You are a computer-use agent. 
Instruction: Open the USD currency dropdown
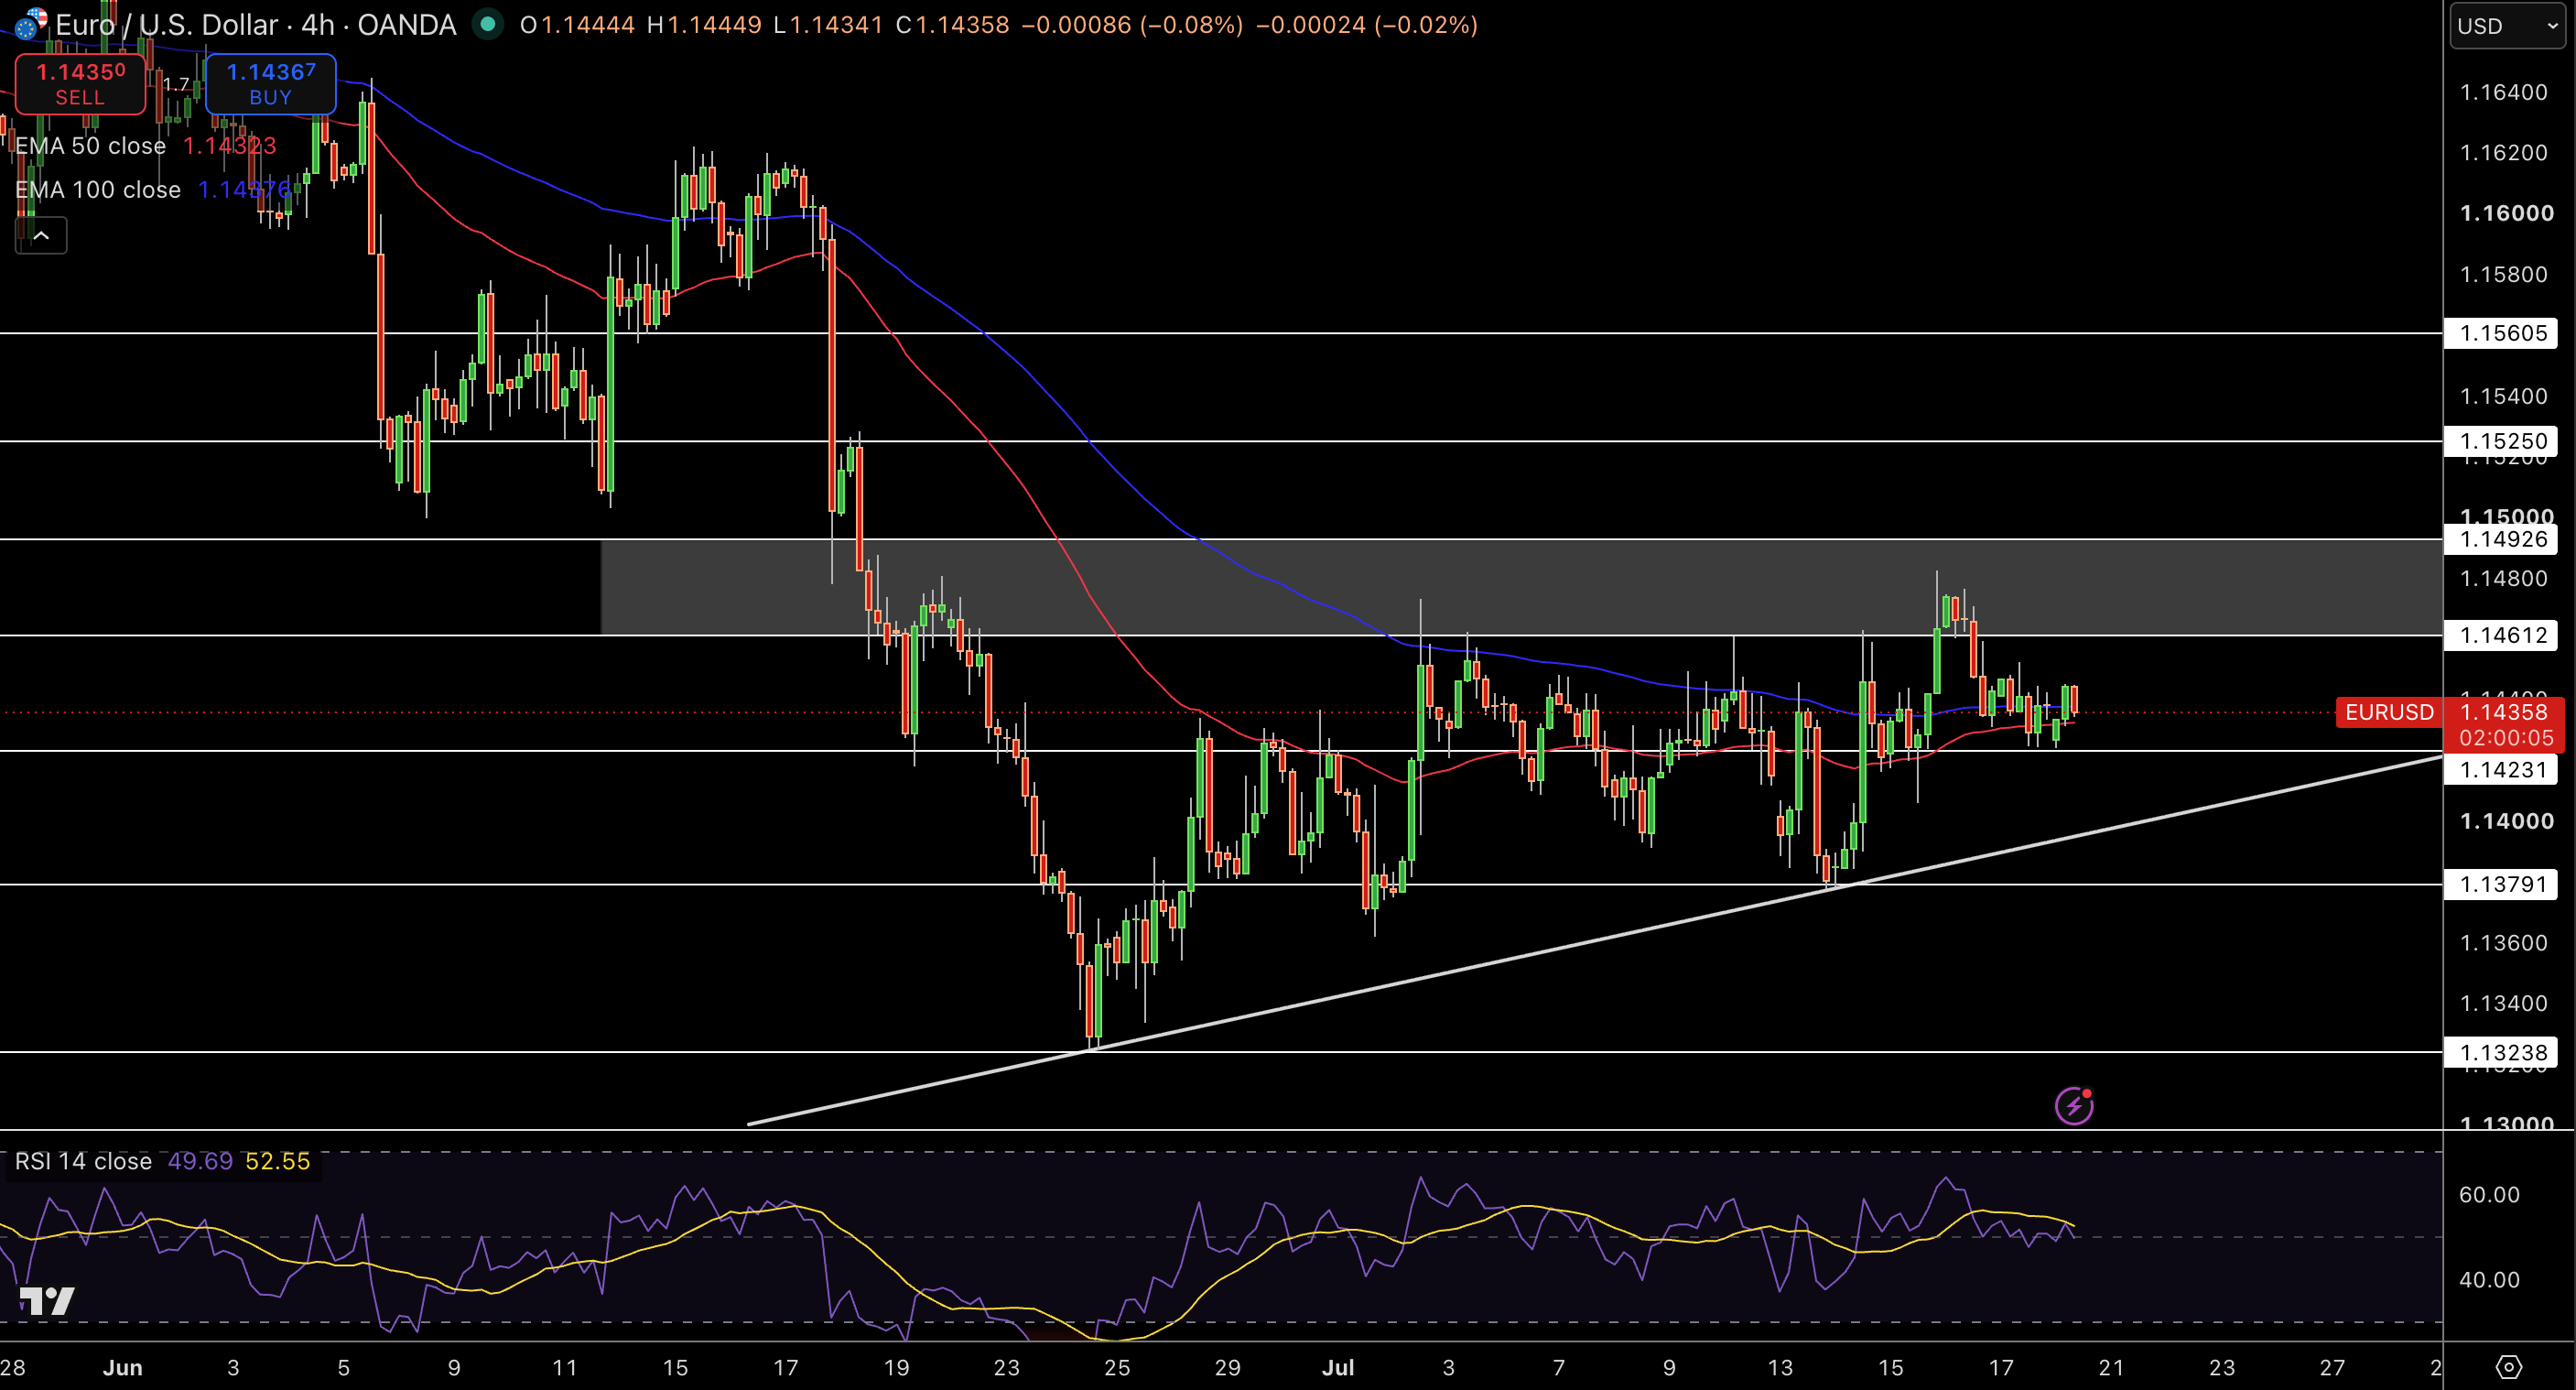(2510, 26)
